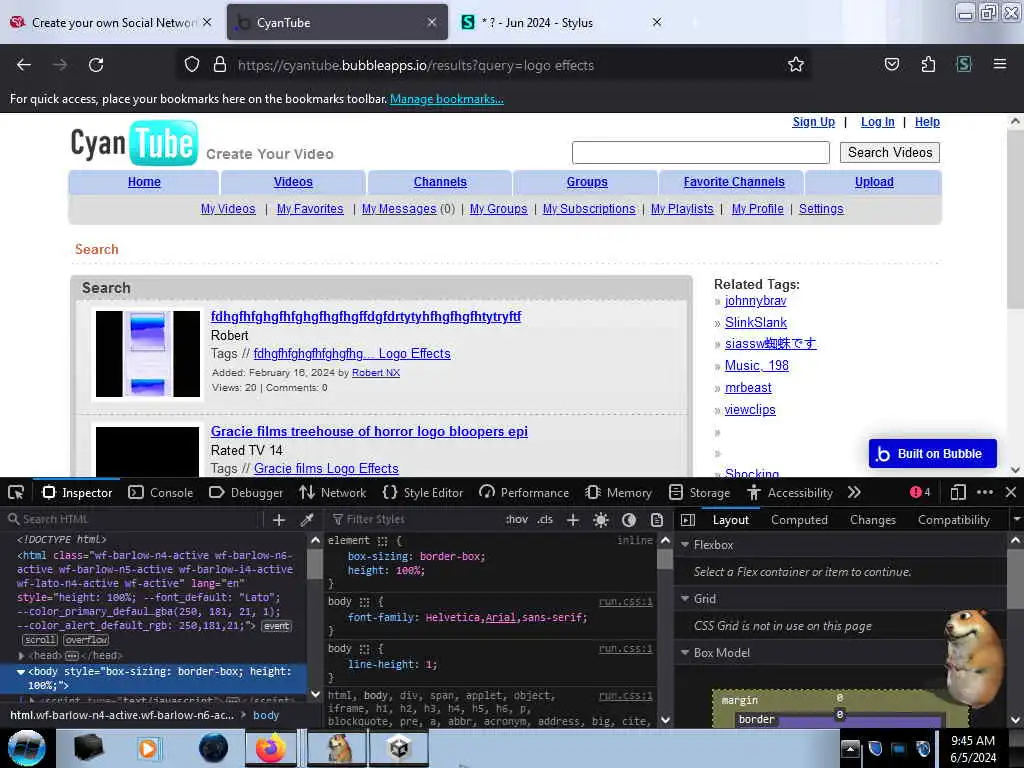Viewport: 1024px width, 768px height.
Task: Click the CyanTube logo image
Action: [134, 143]
